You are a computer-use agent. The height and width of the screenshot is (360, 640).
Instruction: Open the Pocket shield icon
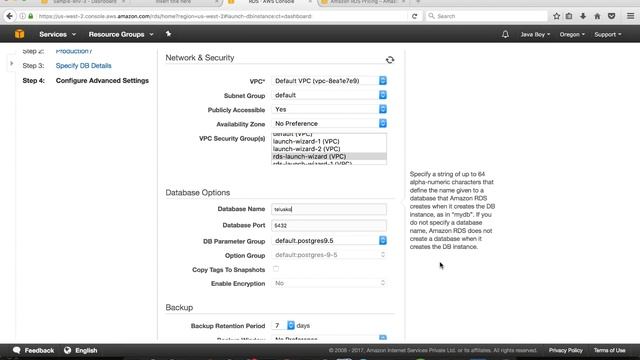(x=611, y=16)
